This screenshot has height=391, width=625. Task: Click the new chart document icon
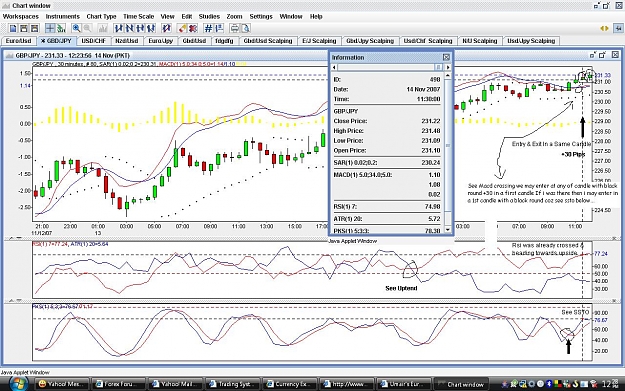[x=13, y=28]
